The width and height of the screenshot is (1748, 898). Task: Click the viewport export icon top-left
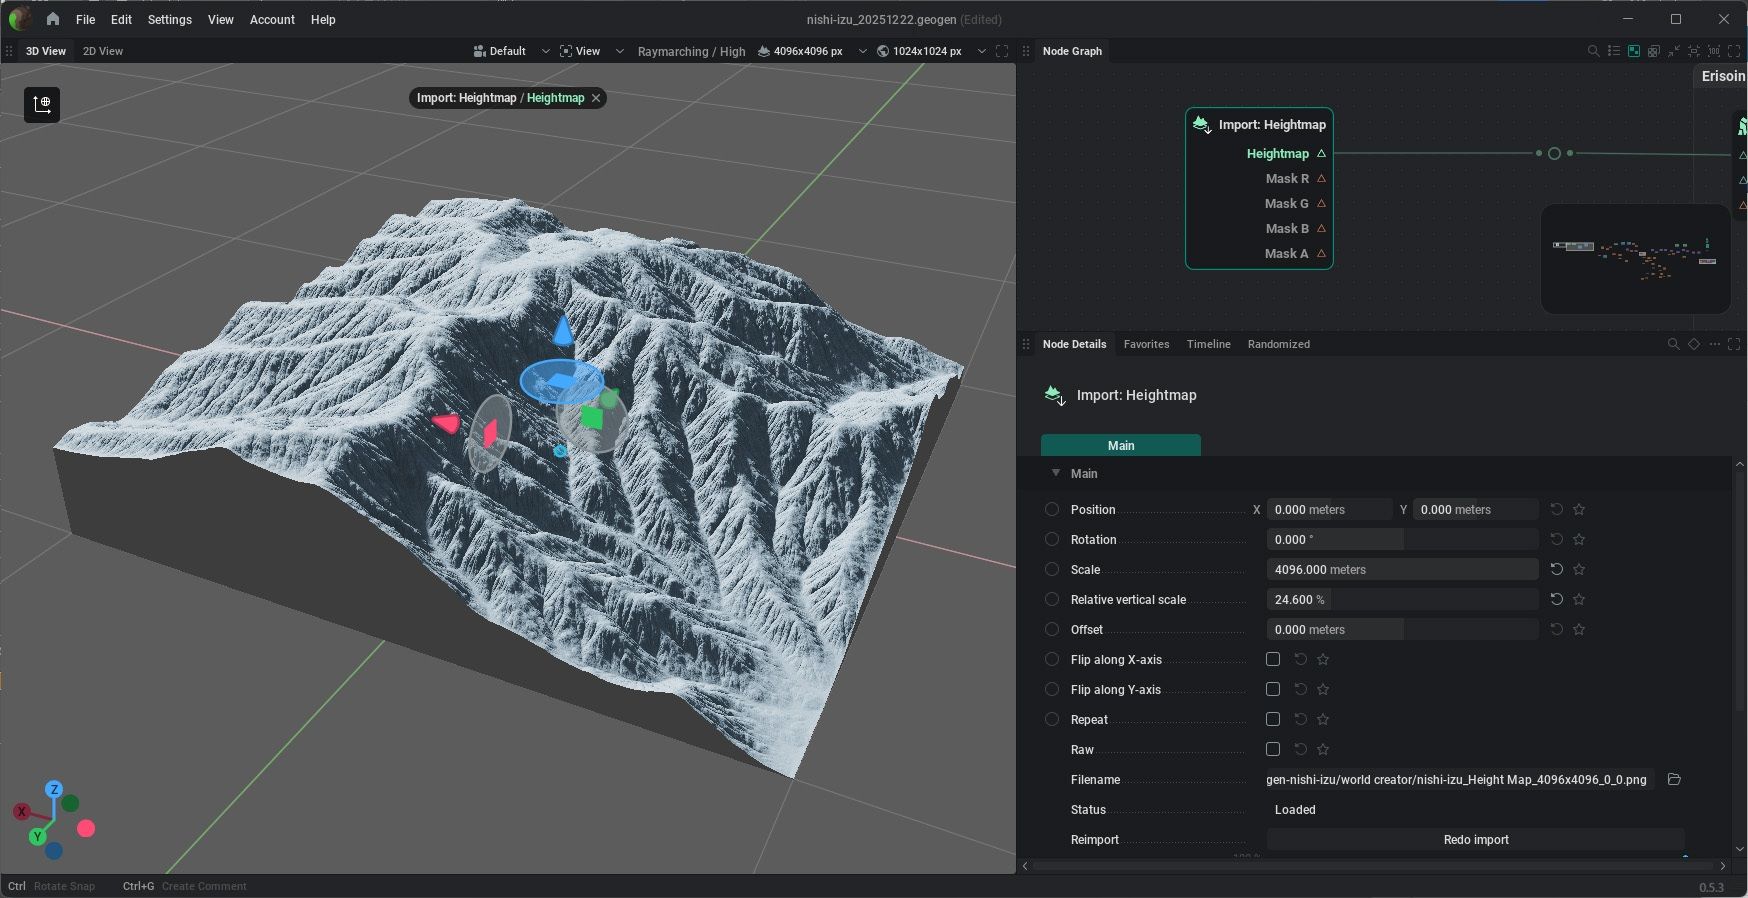pyautogui.click(x=42, y=104)
